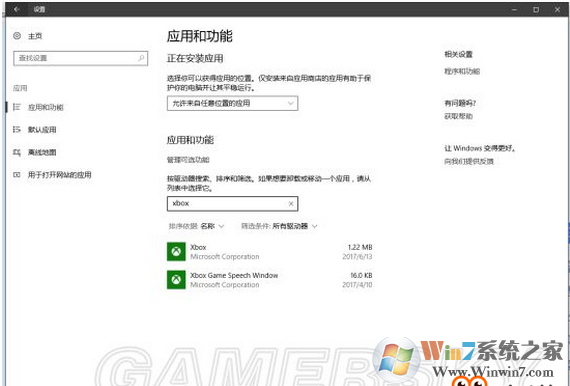The width and height of the screenshot is (570, 386).
Task: Focus the 查找设置 search box
Action: [x=81, y=58]
